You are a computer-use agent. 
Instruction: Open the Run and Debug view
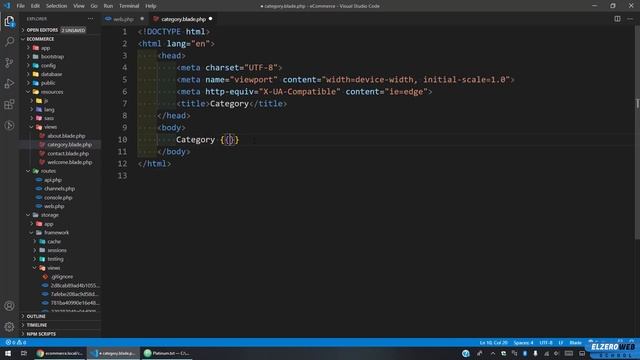pyautogui.click(x=9, y=83)
